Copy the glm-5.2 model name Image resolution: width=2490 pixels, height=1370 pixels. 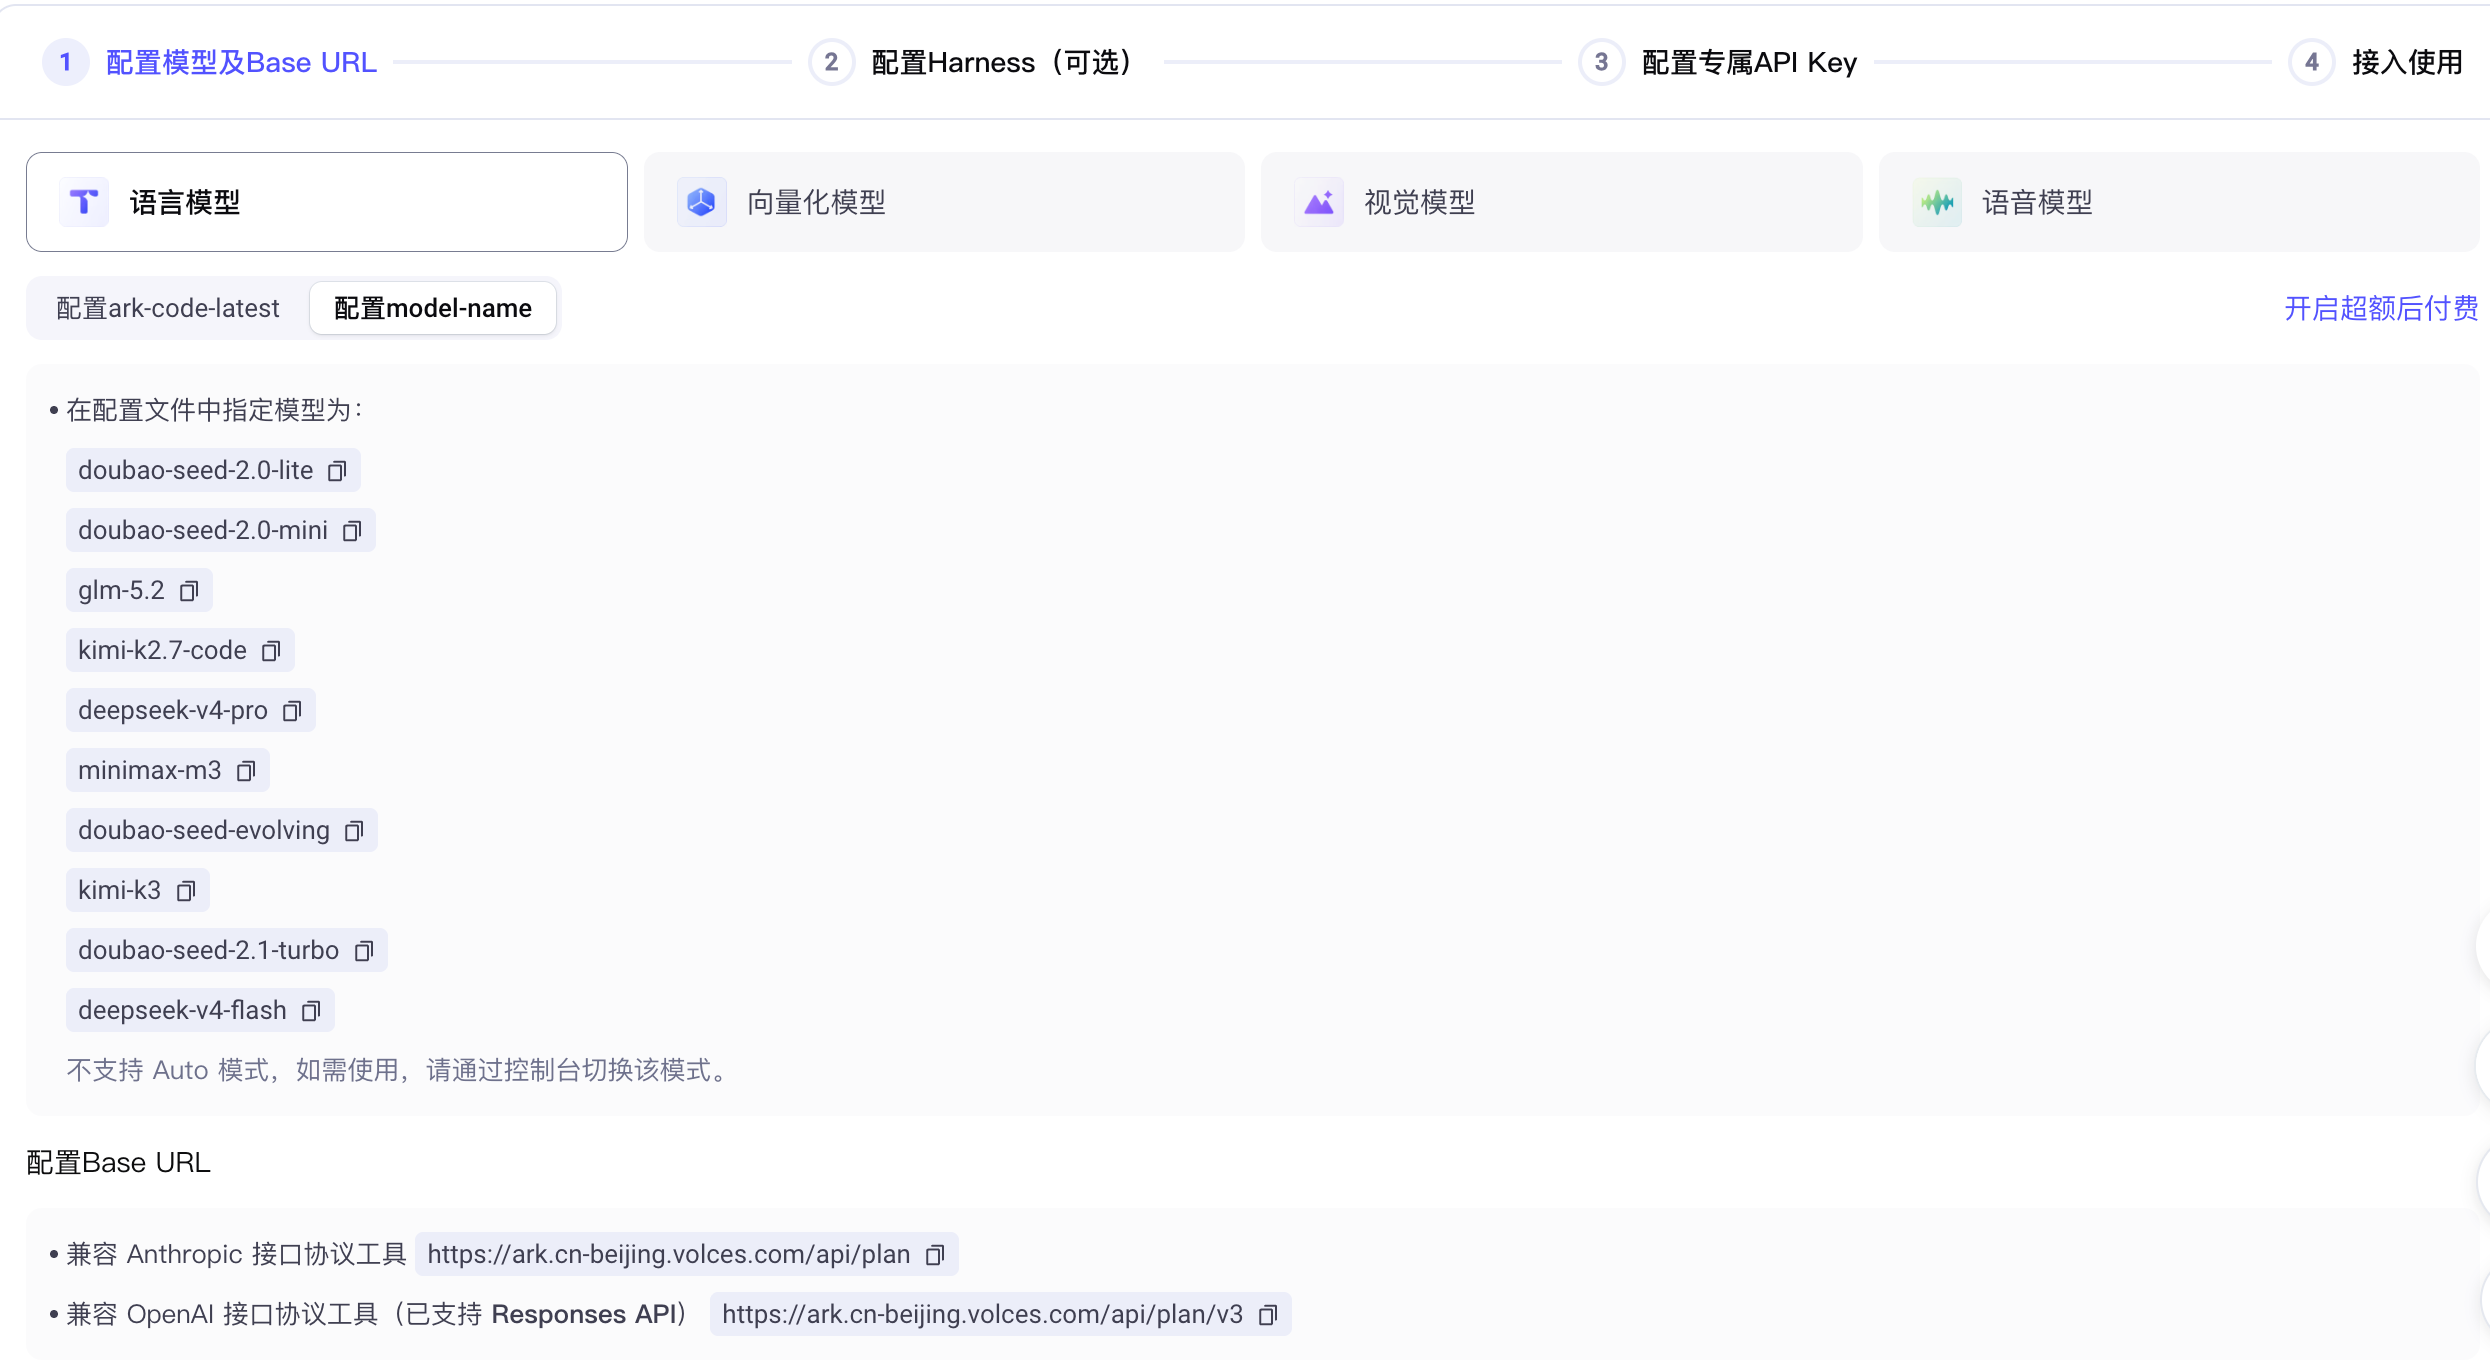[x=189, y=591]
